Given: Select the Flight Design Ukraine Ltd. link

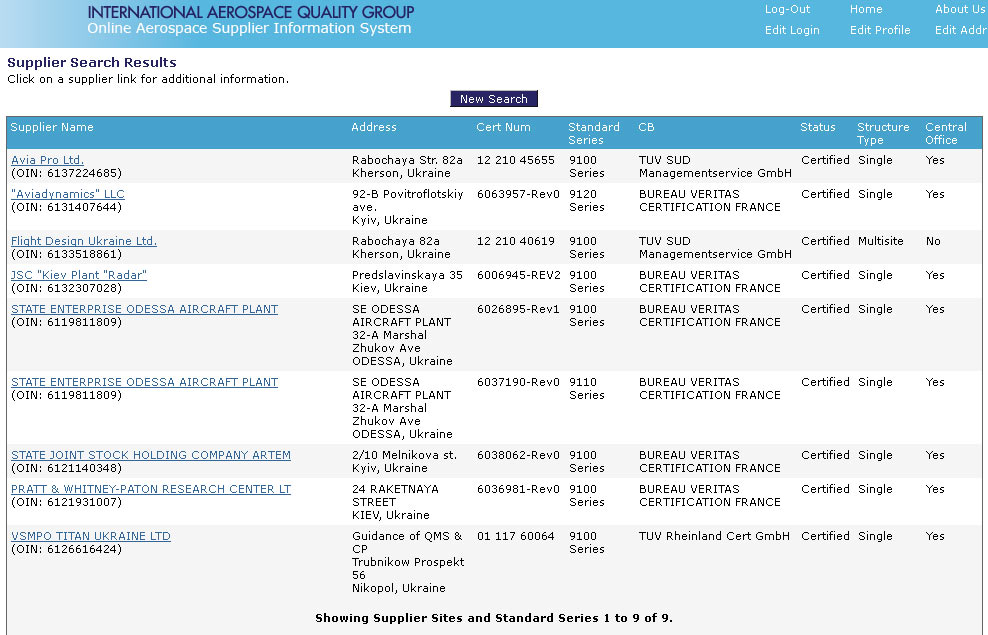Looking at the screenshot, I should click(83, 241).
